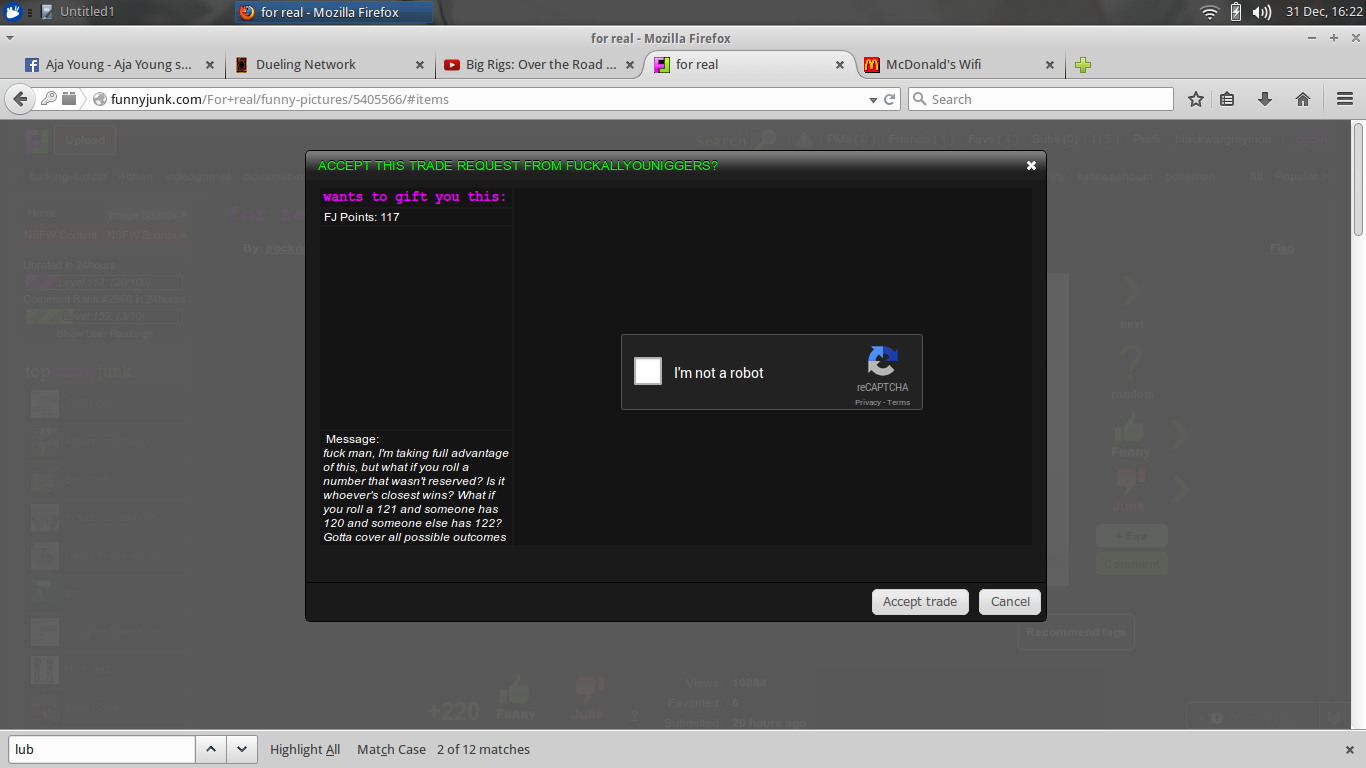Close the trade dialog with the X
This screenshot has width=1366, height=768.
[x=1031, y=166]
